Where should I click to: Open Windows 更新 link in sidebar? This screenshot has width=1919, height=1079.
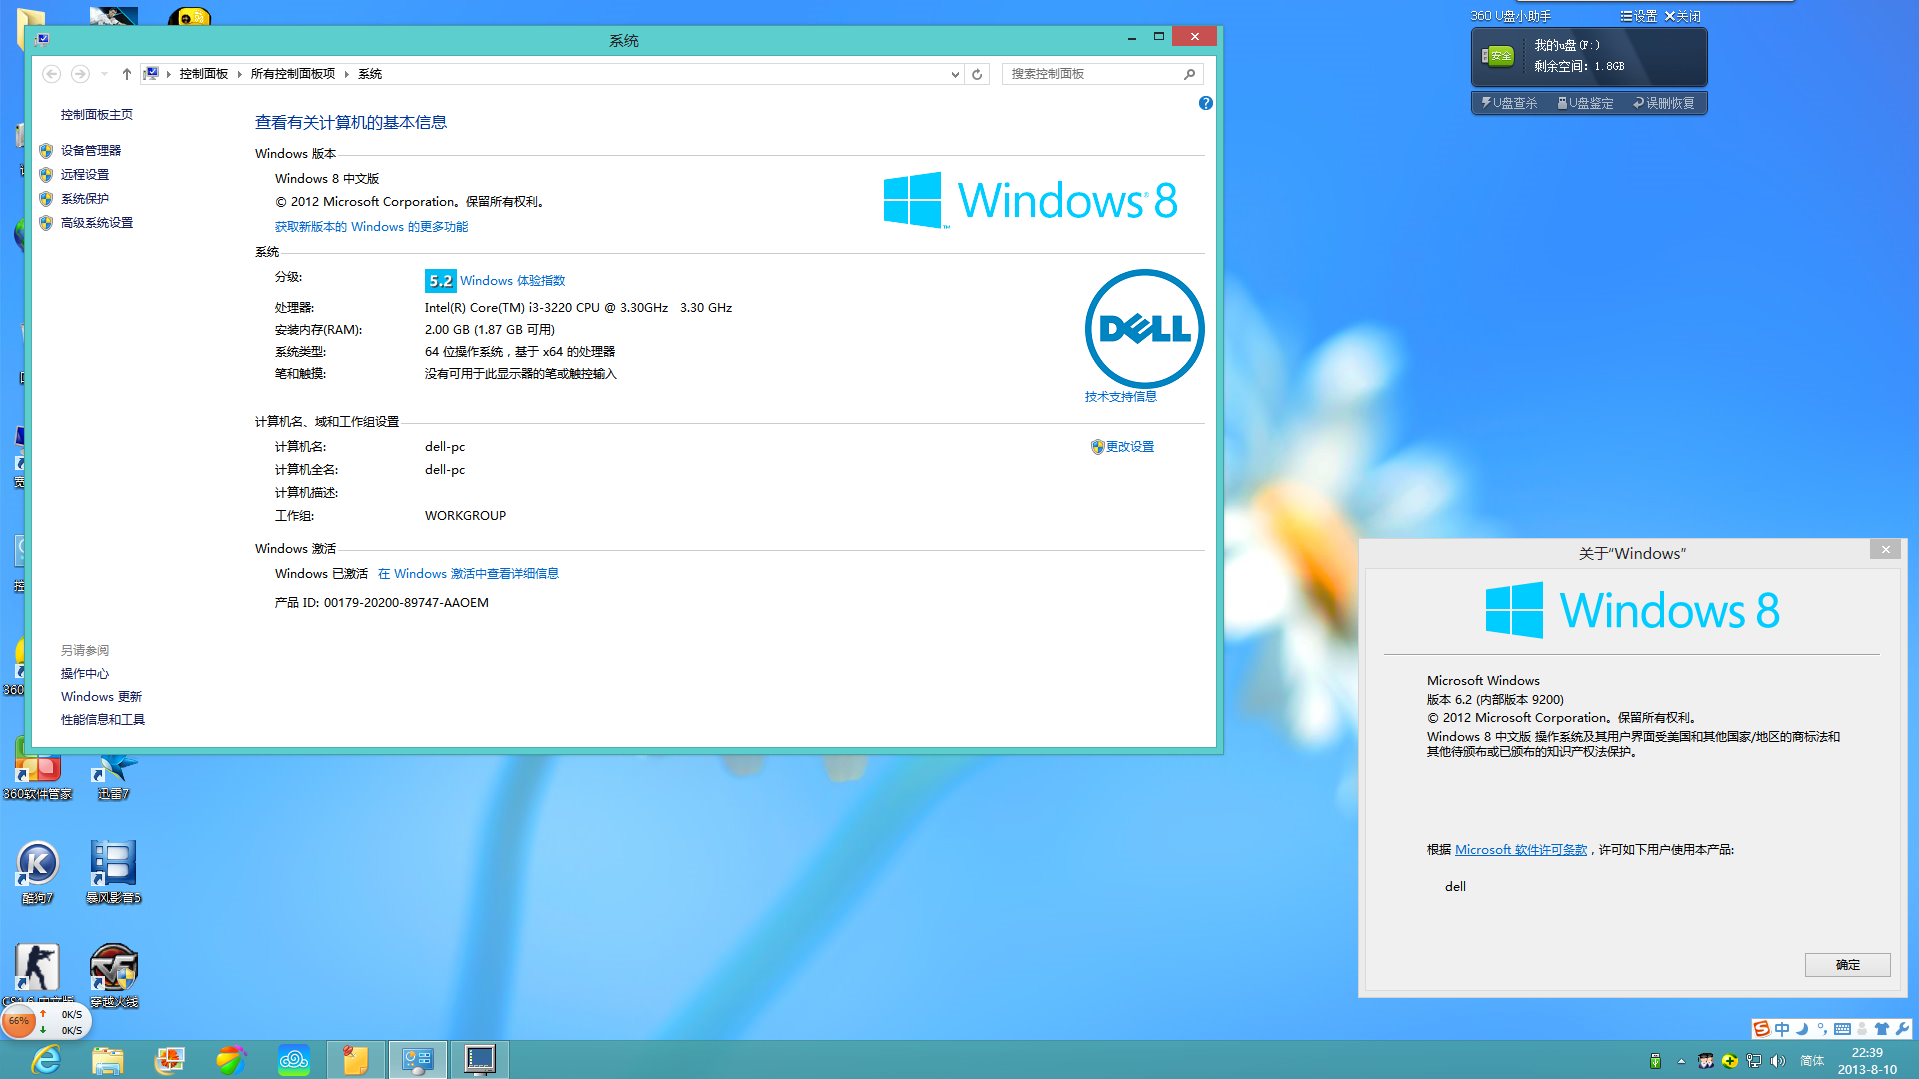(101, 696)
